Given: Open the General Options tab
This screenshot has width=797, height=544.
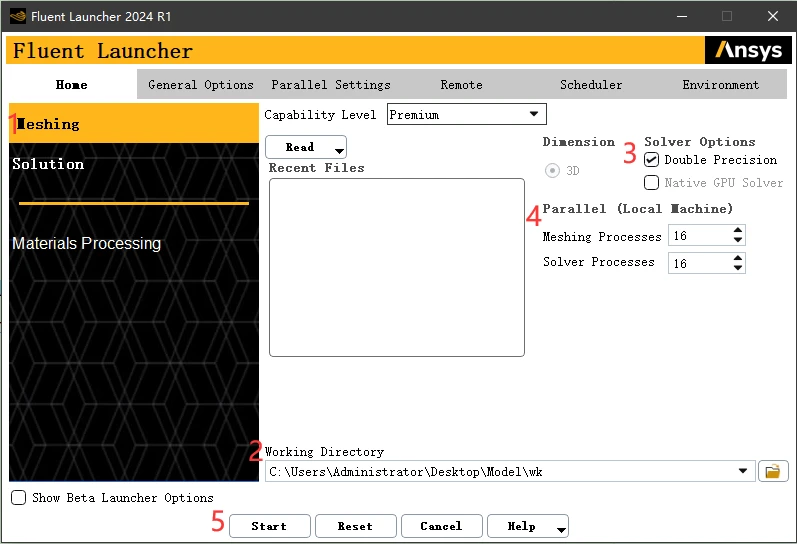Looking at the screenshot, I should 201,84.
